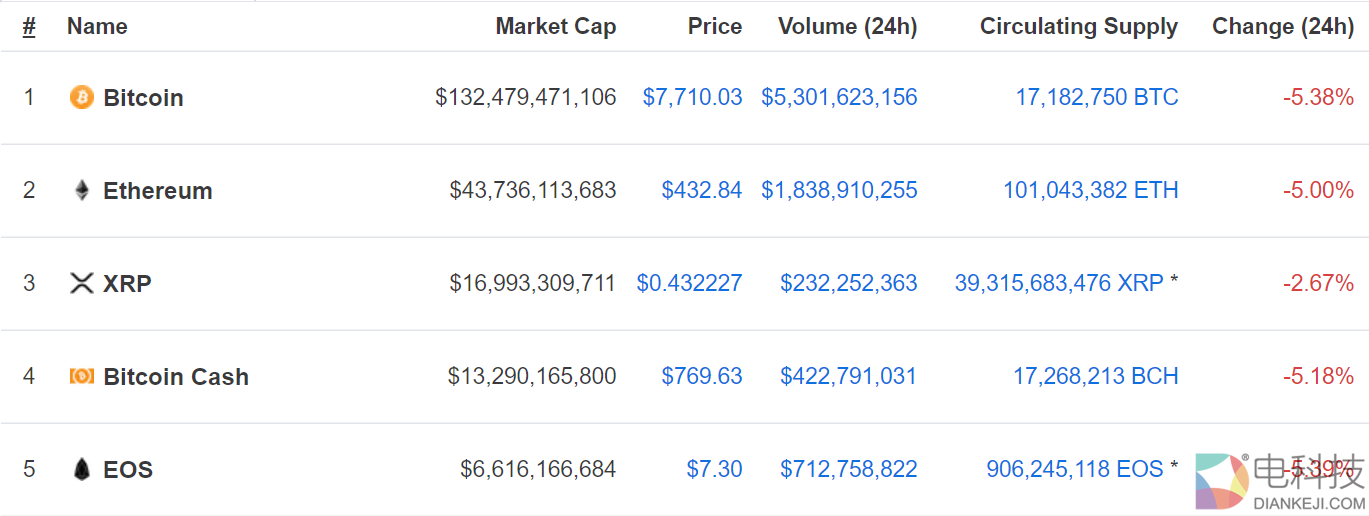Click the DIANKEJI watermark logo
This screenshot has height=516, width=1369.
1280,482
